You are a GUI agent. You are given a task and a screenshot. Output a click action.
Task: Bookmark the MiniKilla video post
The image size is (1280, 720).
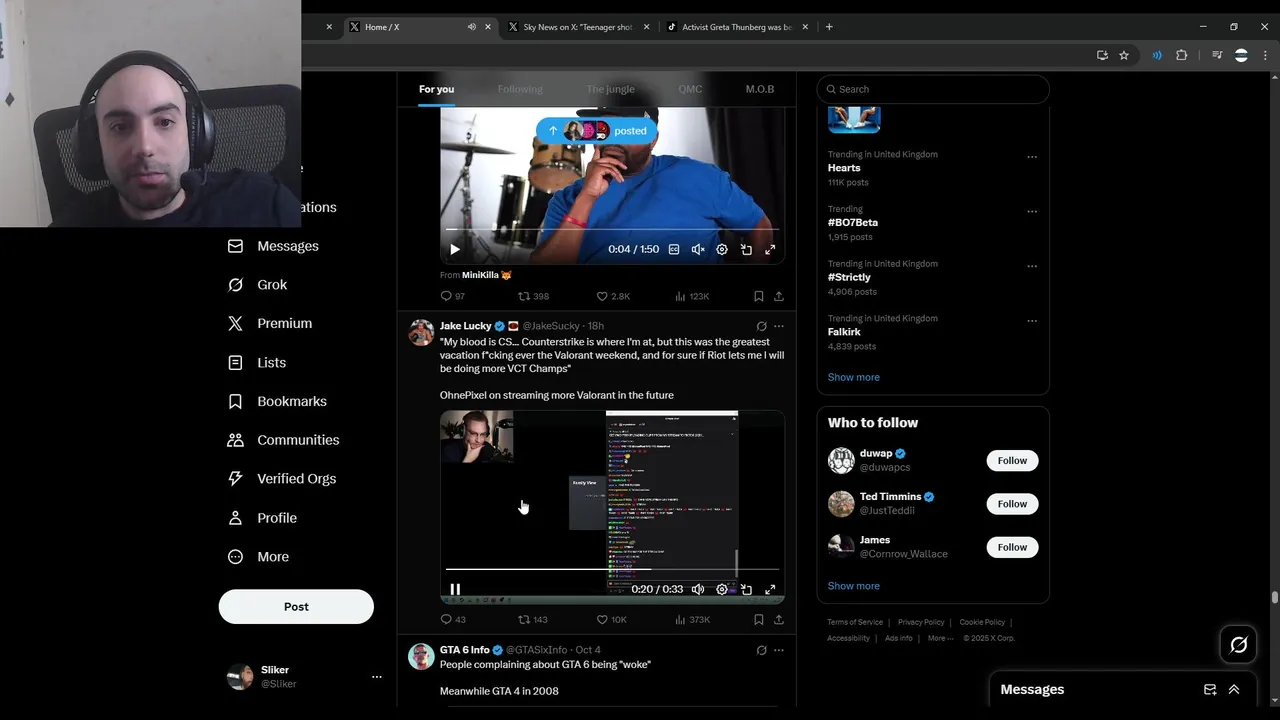tap(758, 296)
